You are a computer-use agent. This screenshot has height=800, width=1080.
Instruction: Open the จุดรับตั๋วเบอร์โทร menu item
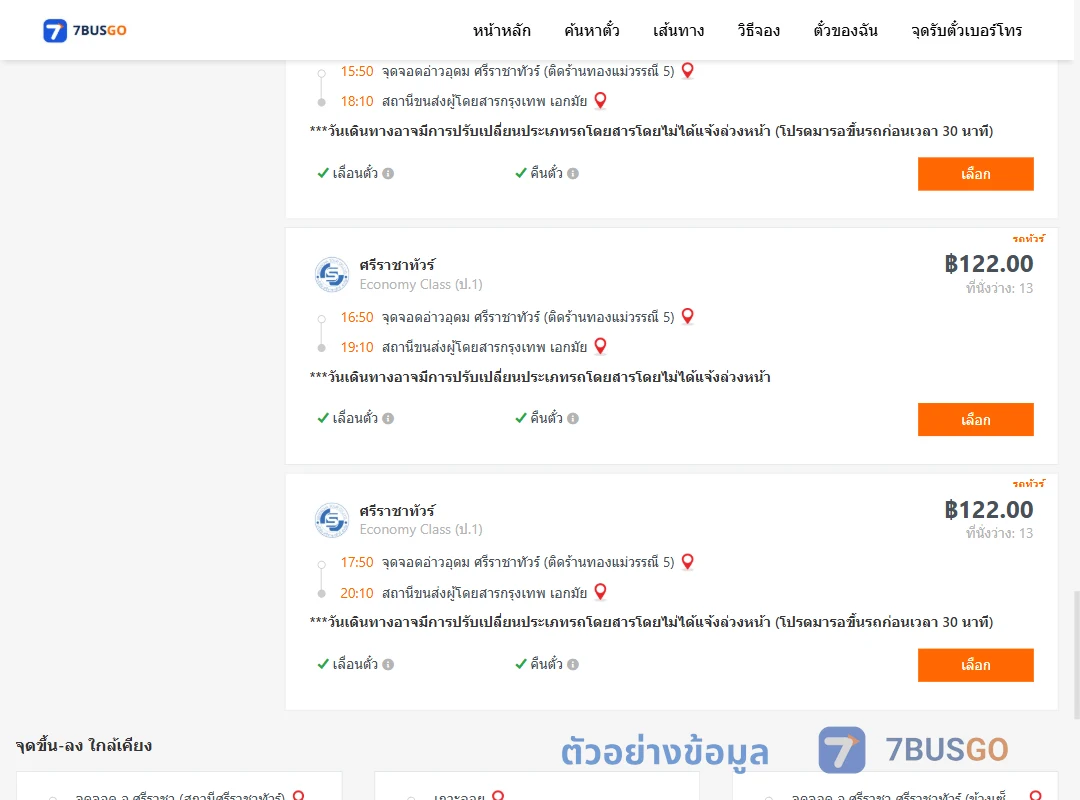coord(966,30)
